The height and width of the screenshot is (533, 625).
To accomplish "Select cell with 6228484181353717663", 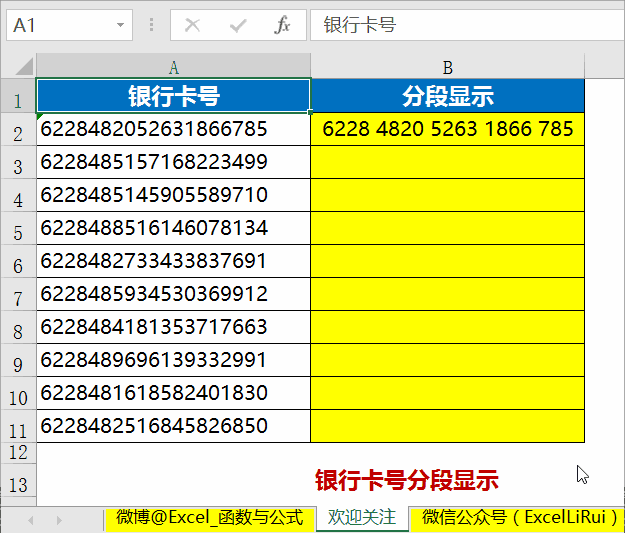I will tap(173, 327).
